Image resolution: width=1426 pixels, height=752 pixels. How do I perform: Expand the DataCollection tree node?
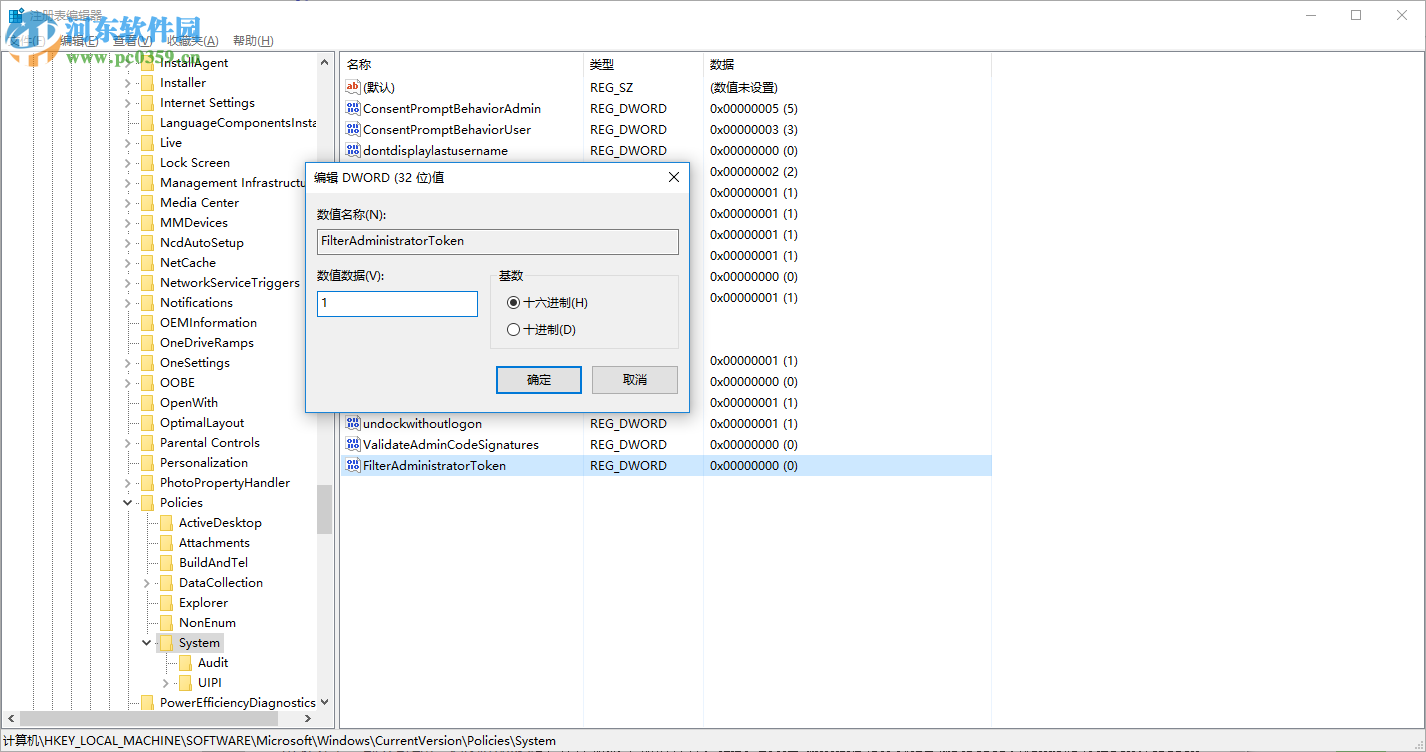point(146,582)
